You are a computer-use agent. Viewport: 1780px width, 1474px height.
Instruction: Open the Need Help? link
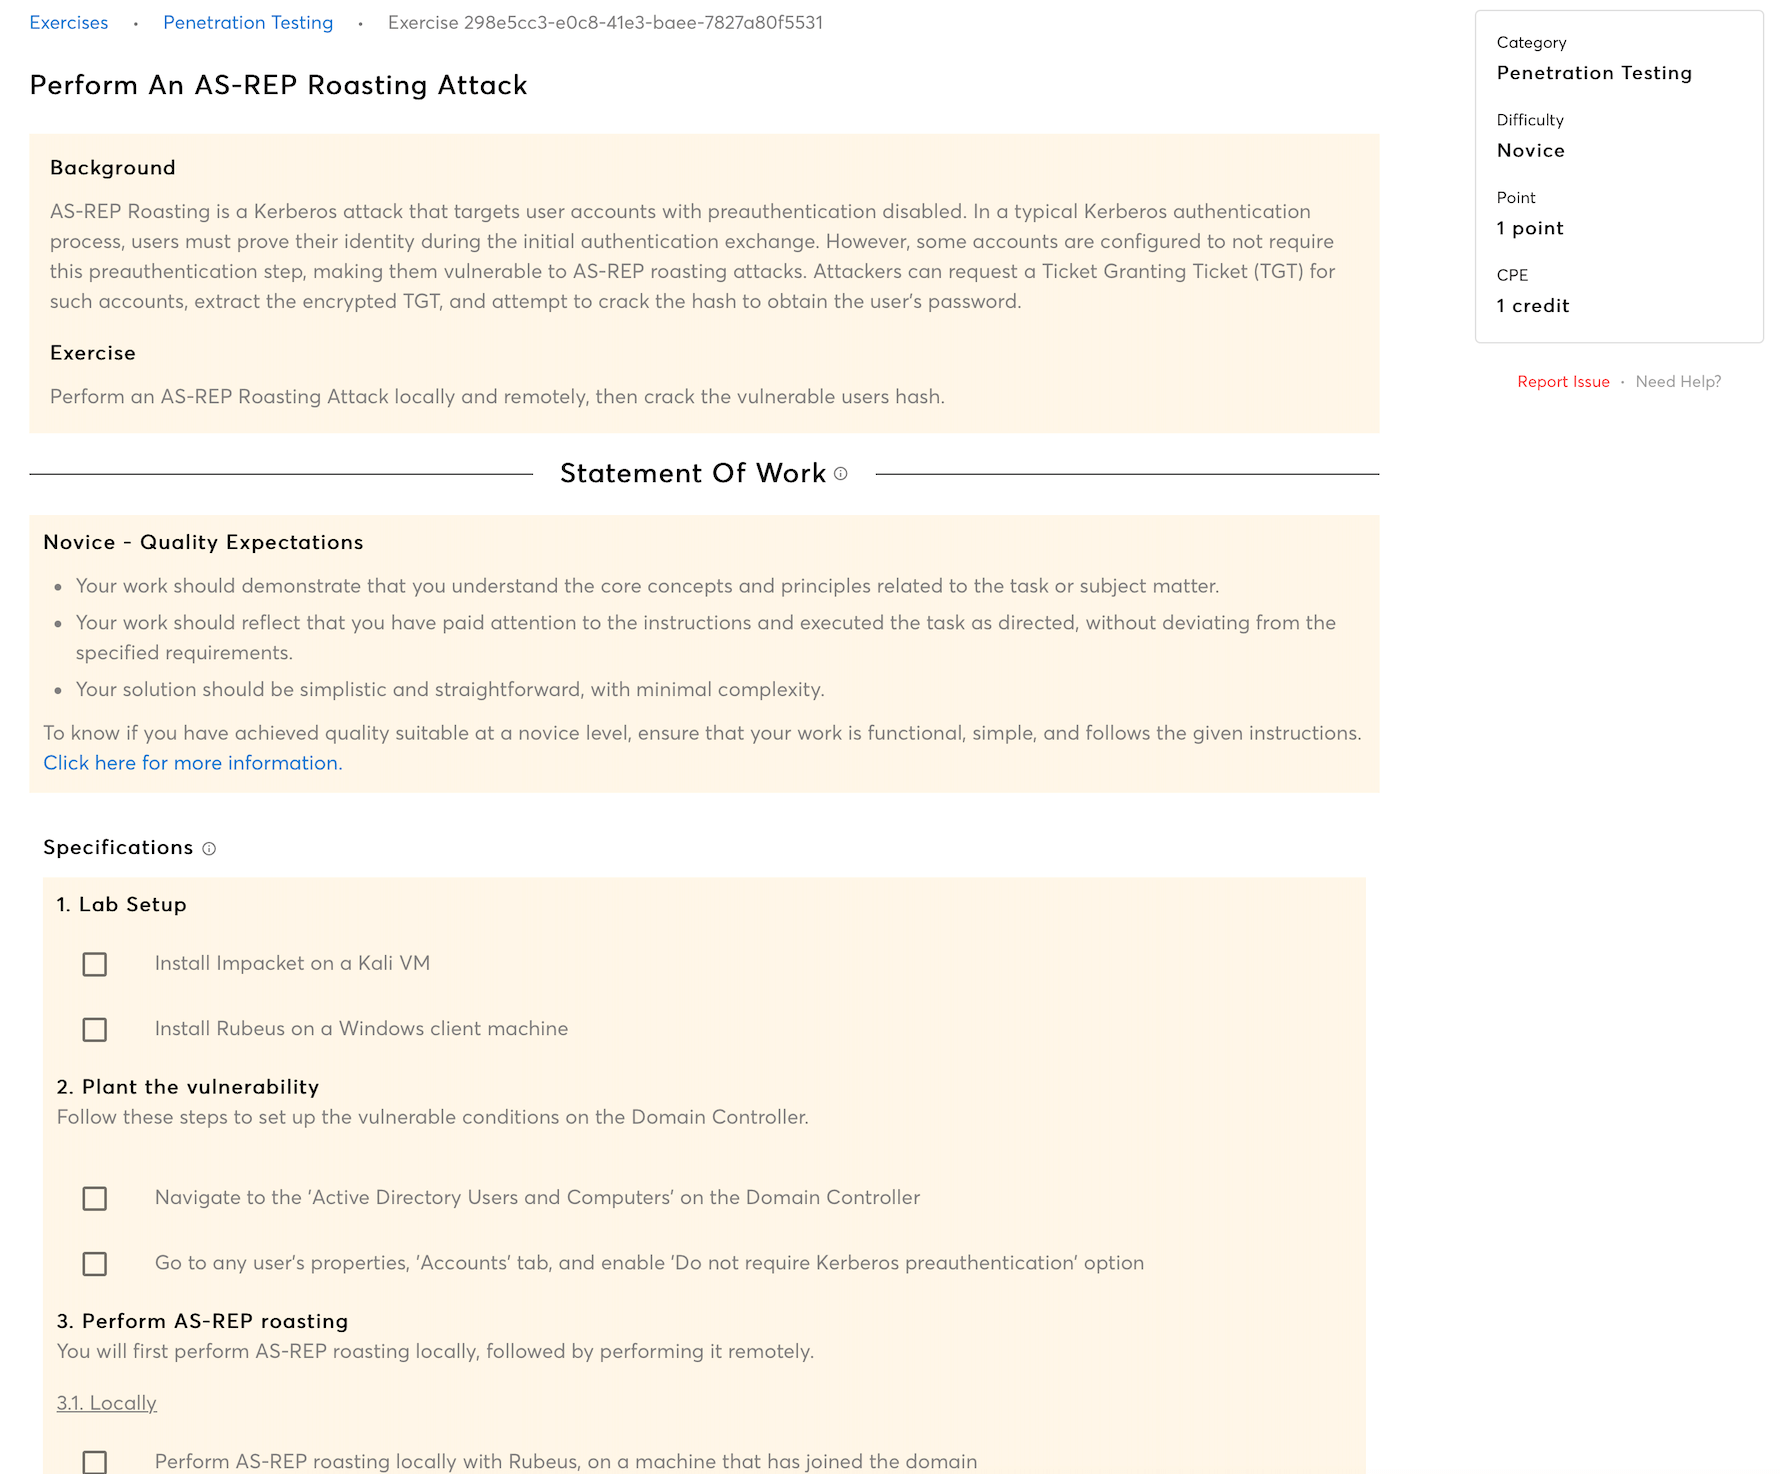[x=1678, y=382]
